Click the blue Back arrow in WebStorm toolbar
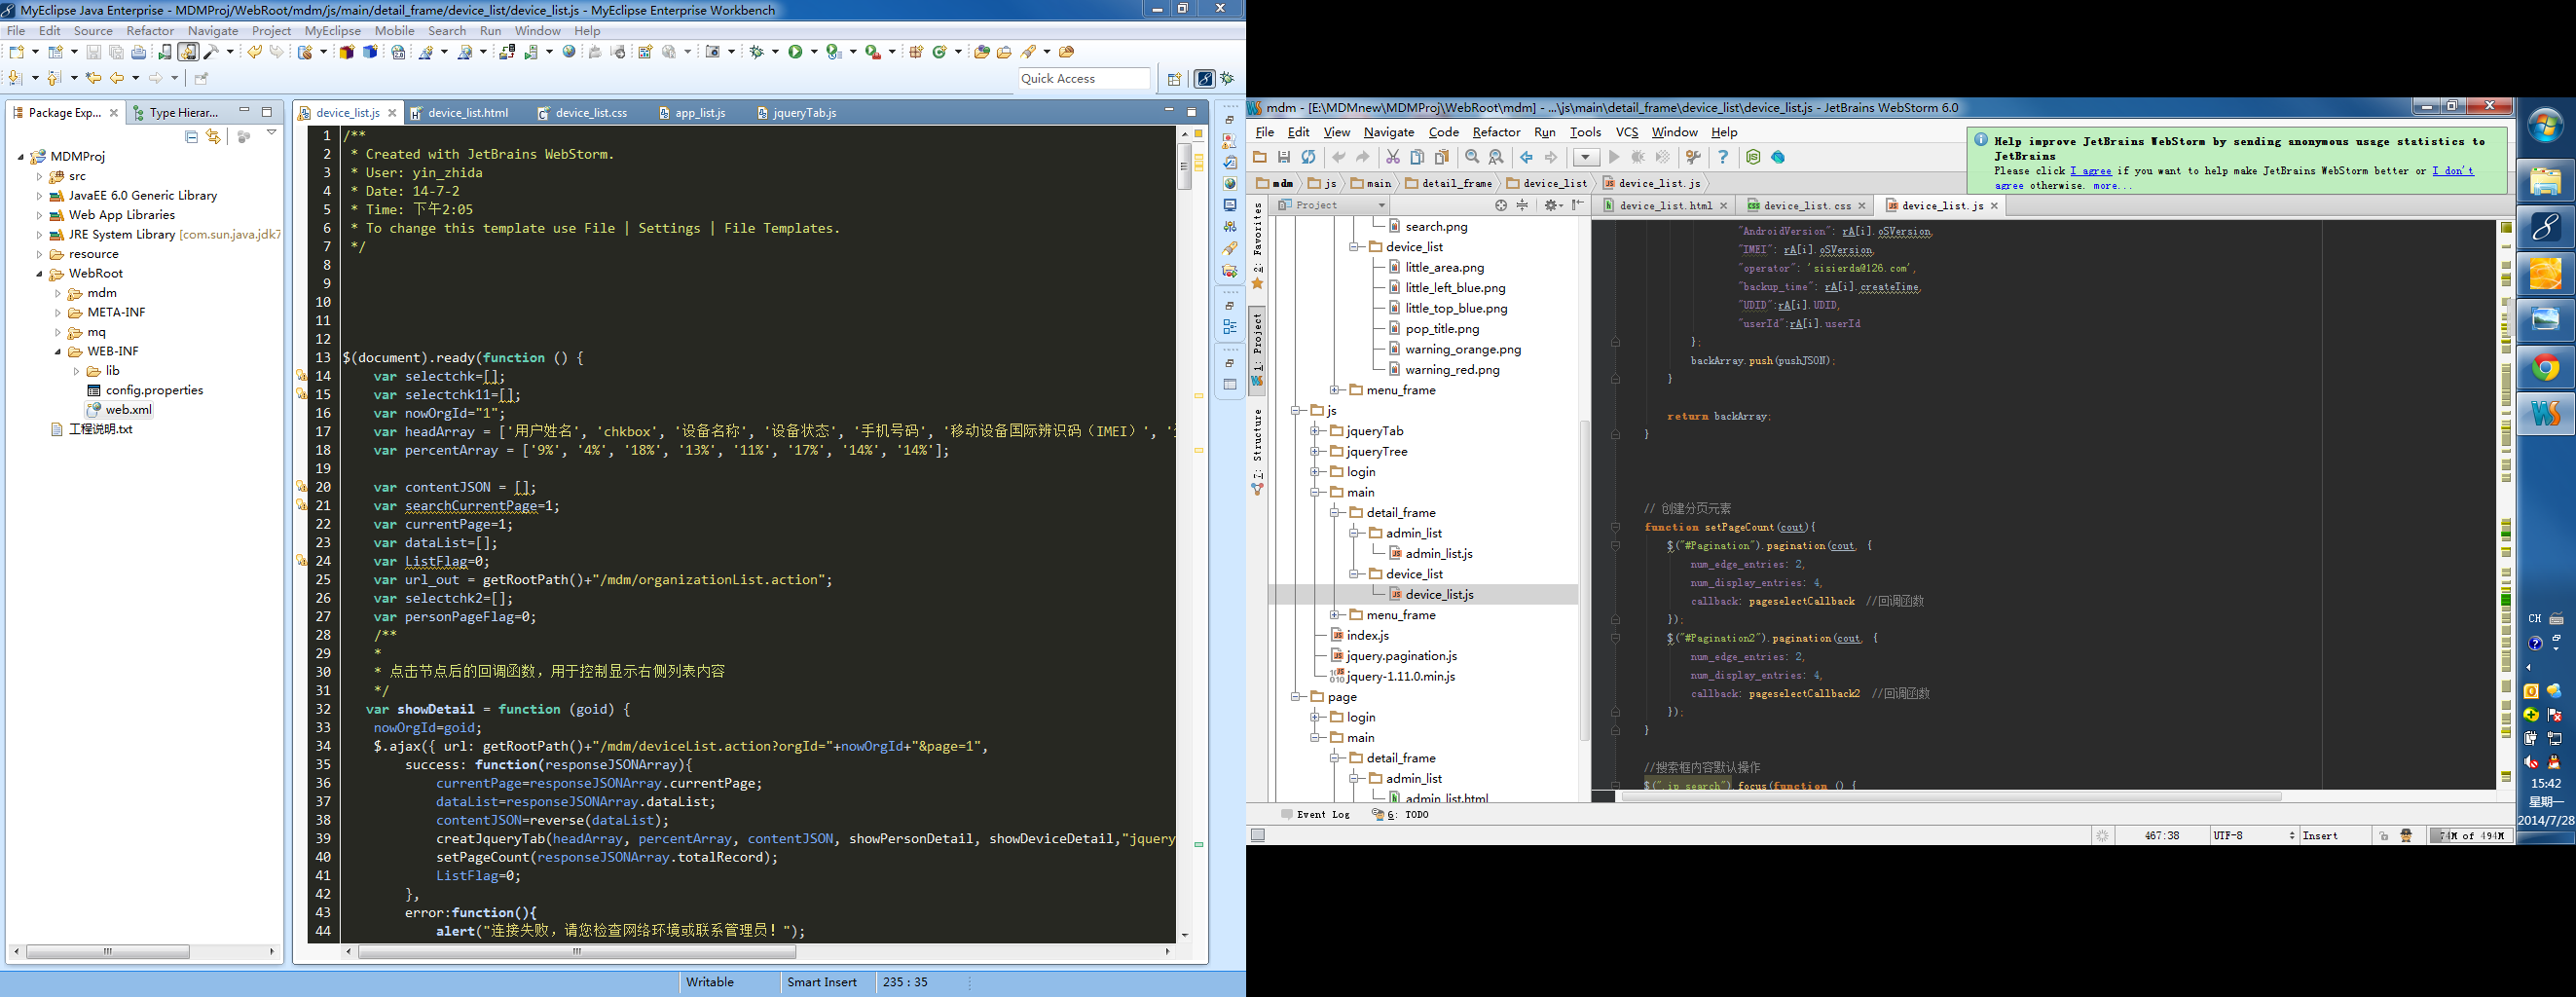The image size is (2576, 997). click(x=1527, y=157)
